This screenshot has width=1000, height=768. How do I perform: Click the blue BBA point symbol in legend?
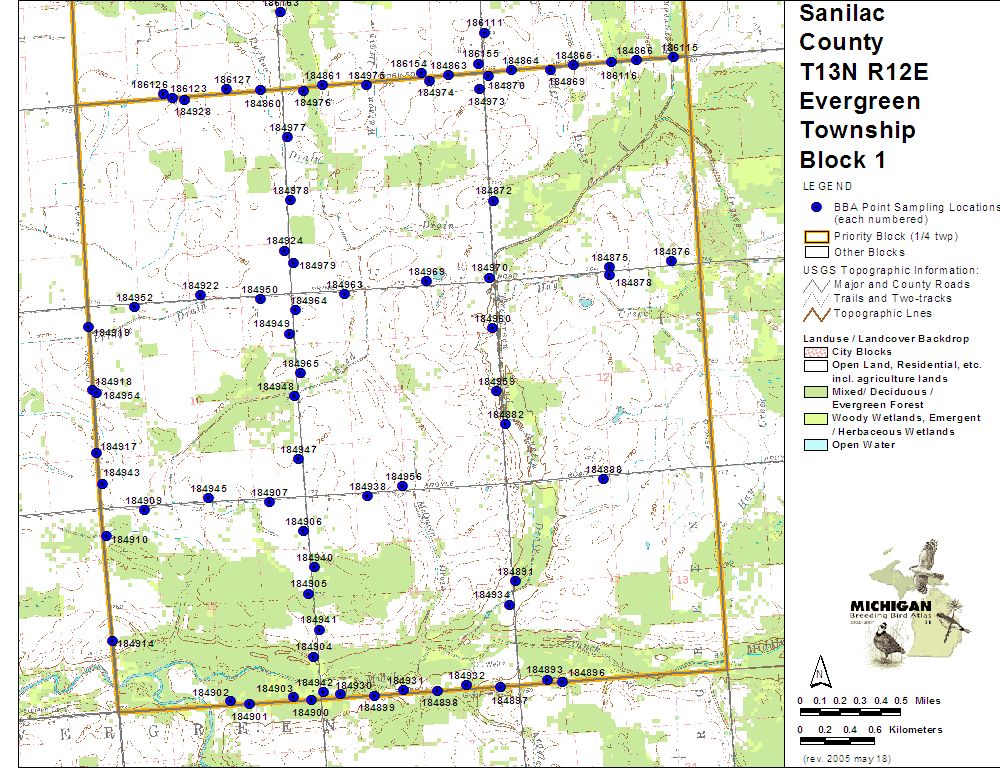click(816, 206)
